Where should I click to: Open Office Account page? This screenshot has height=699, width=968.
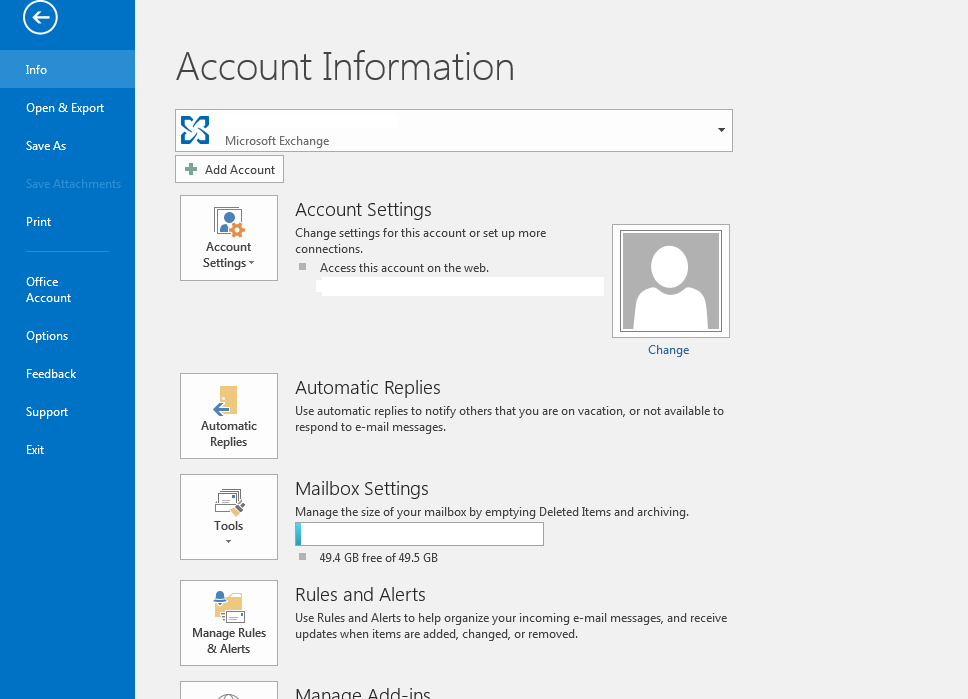point(48,290)
